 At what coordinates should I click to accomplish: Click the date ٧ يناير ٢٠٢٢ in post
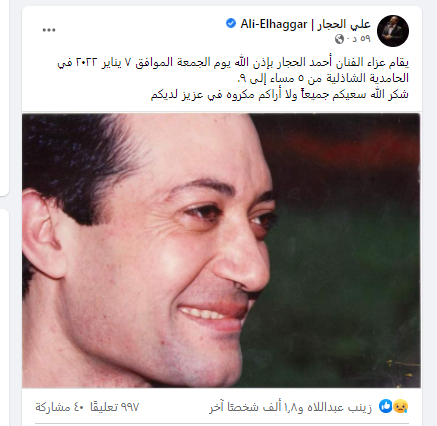(104, 62)
